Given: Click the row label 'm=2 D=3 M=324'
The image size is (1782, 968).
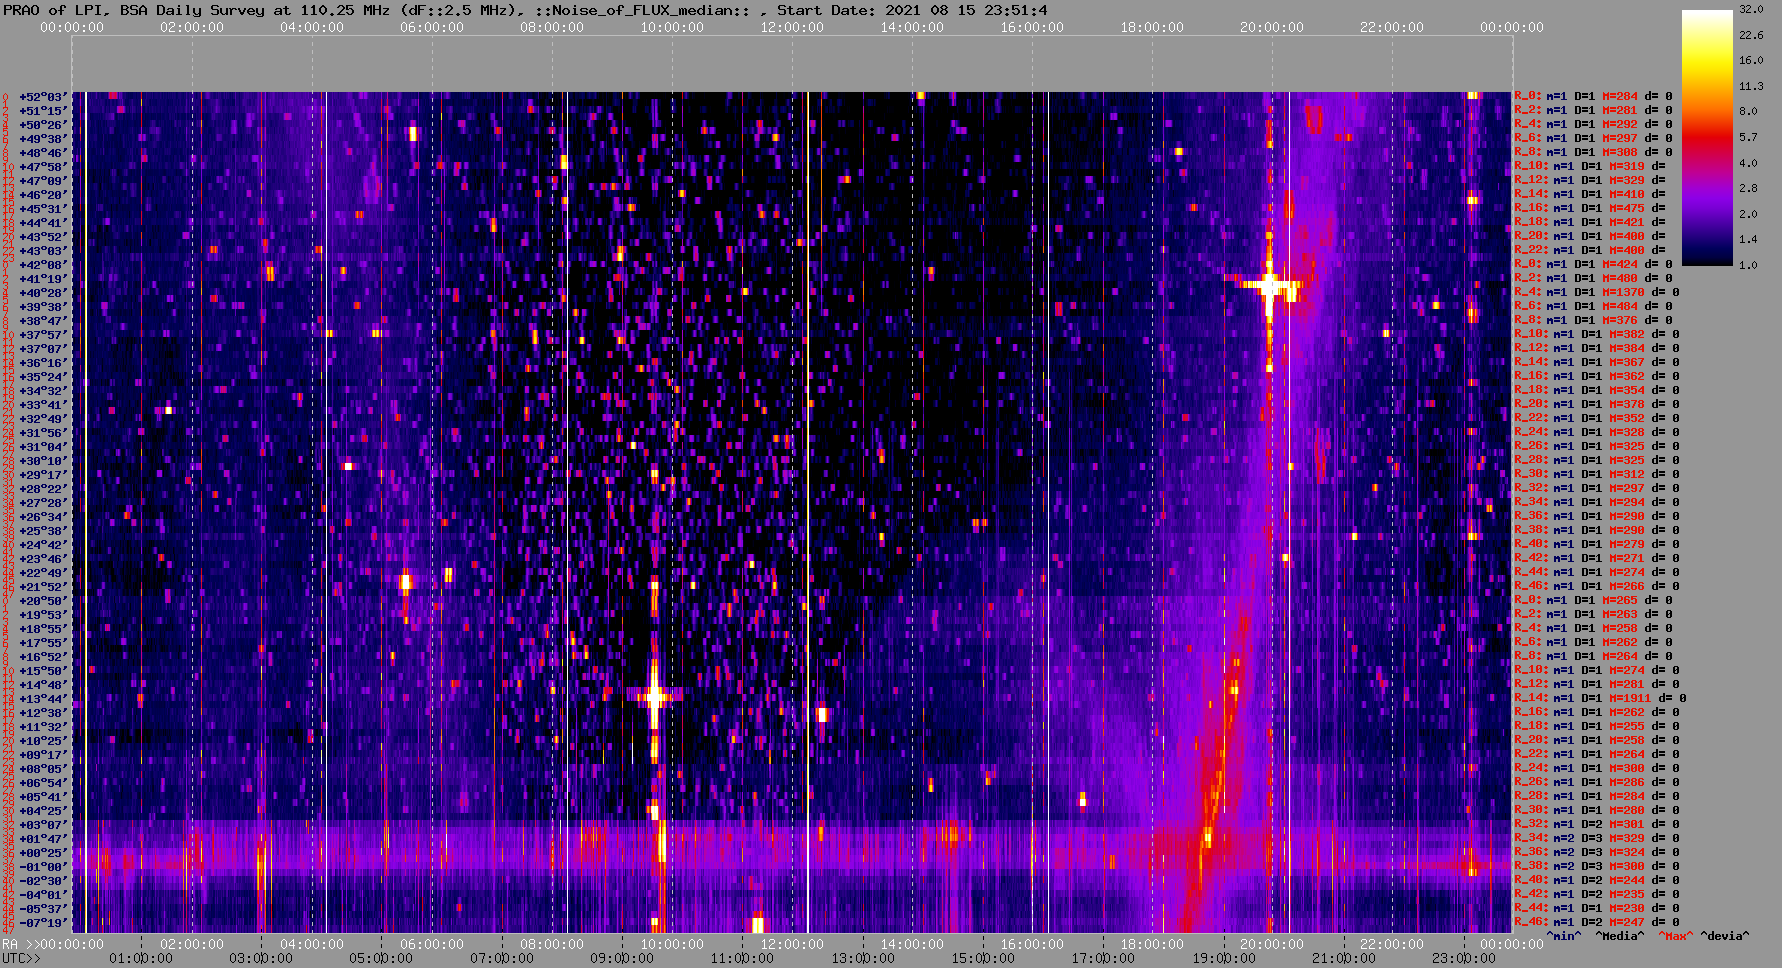Looking at the screenshot, I should click(1596, 853).
